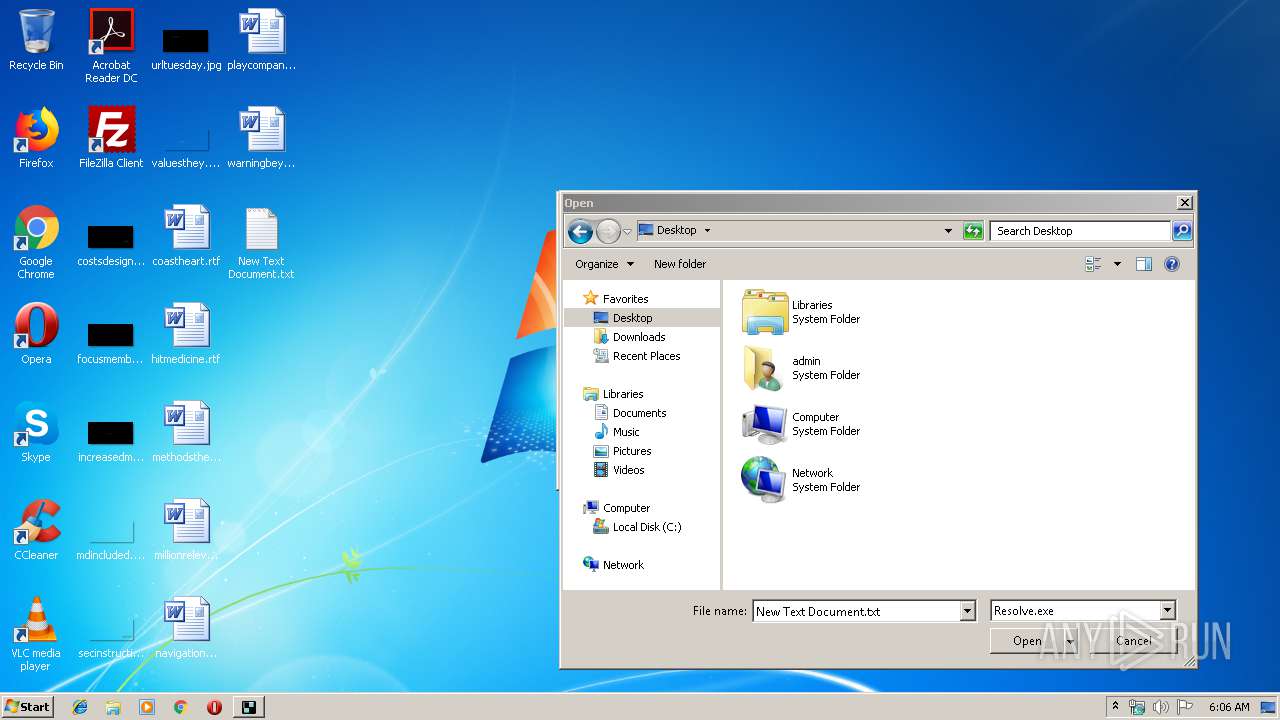Click the volume speaker tray icon
The image size is (1280, 720).
coord(1161,707)
